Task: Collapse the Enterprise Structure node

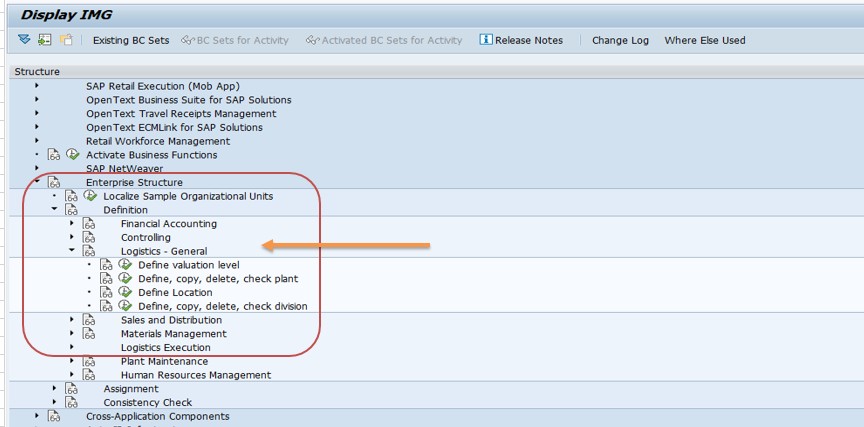Action: 37,182
